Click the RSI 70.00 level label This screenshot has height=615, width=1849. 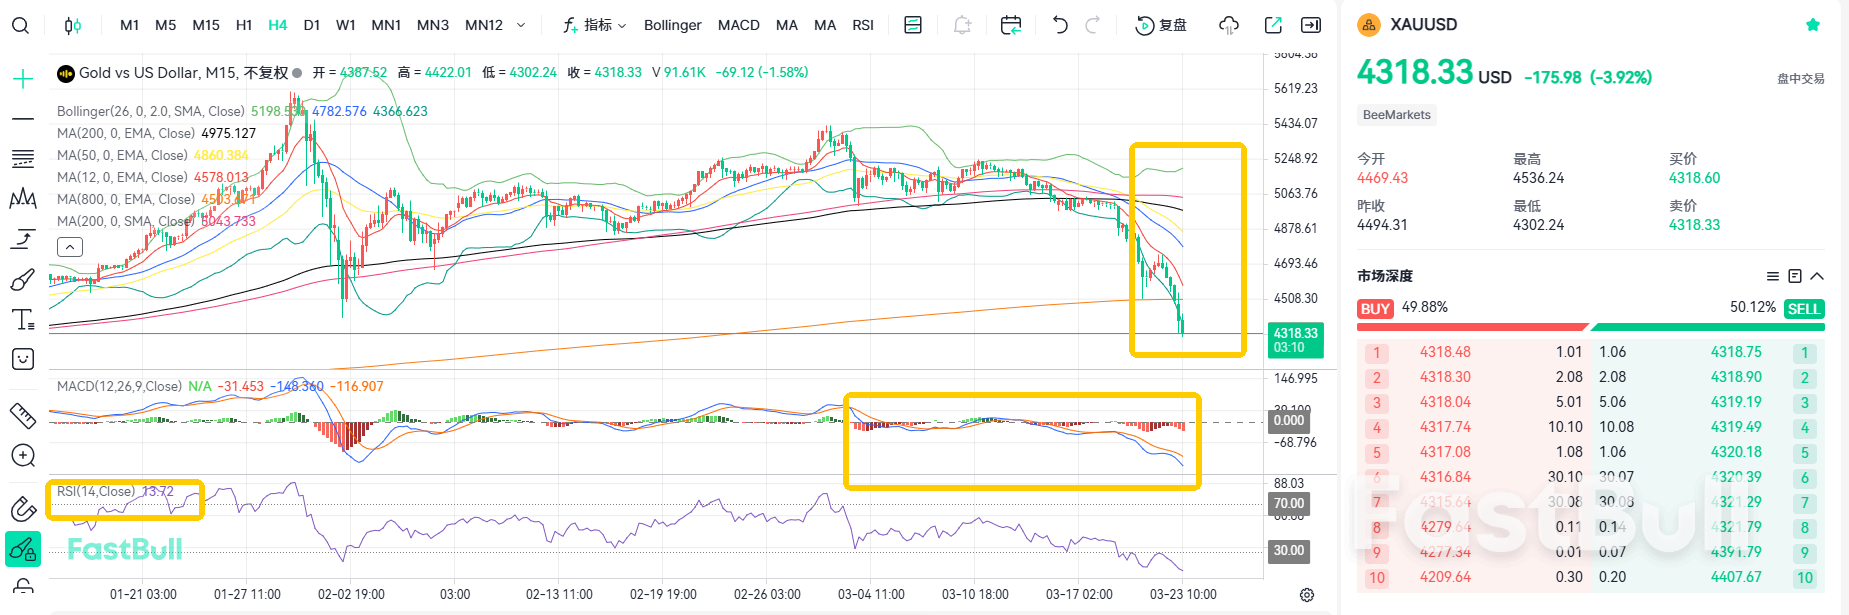(1288, 504)
